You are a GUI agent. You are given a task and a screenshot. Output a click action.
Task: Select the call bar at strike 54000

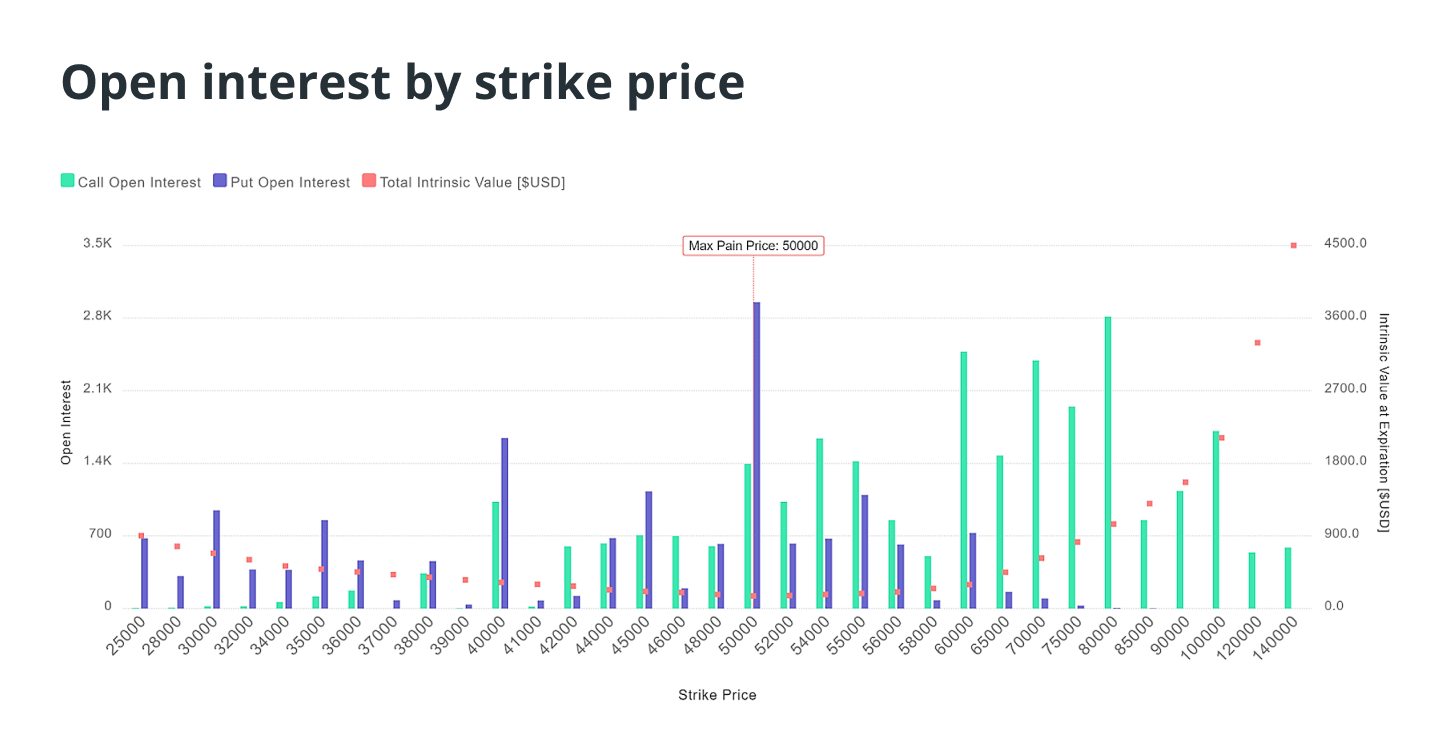[820, 523]
